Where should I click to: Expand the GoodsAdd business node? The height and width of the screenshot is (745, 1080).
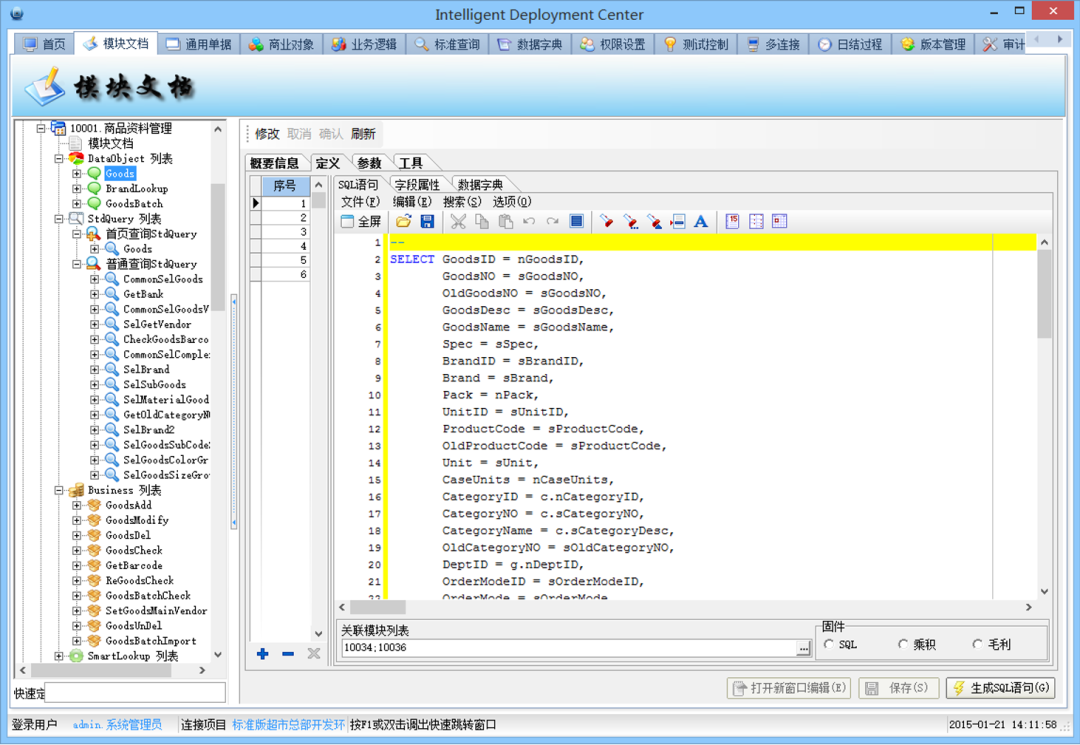coord(76,505)
